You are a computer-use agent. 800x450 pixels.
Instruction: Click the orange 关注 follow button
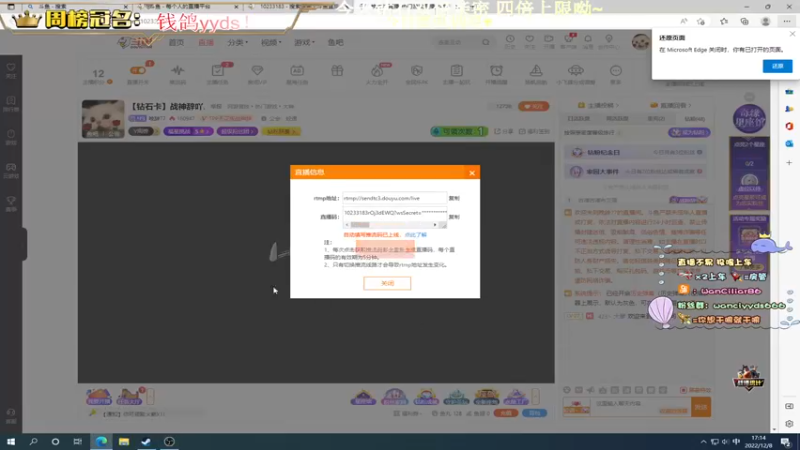[x=534, y=106]
